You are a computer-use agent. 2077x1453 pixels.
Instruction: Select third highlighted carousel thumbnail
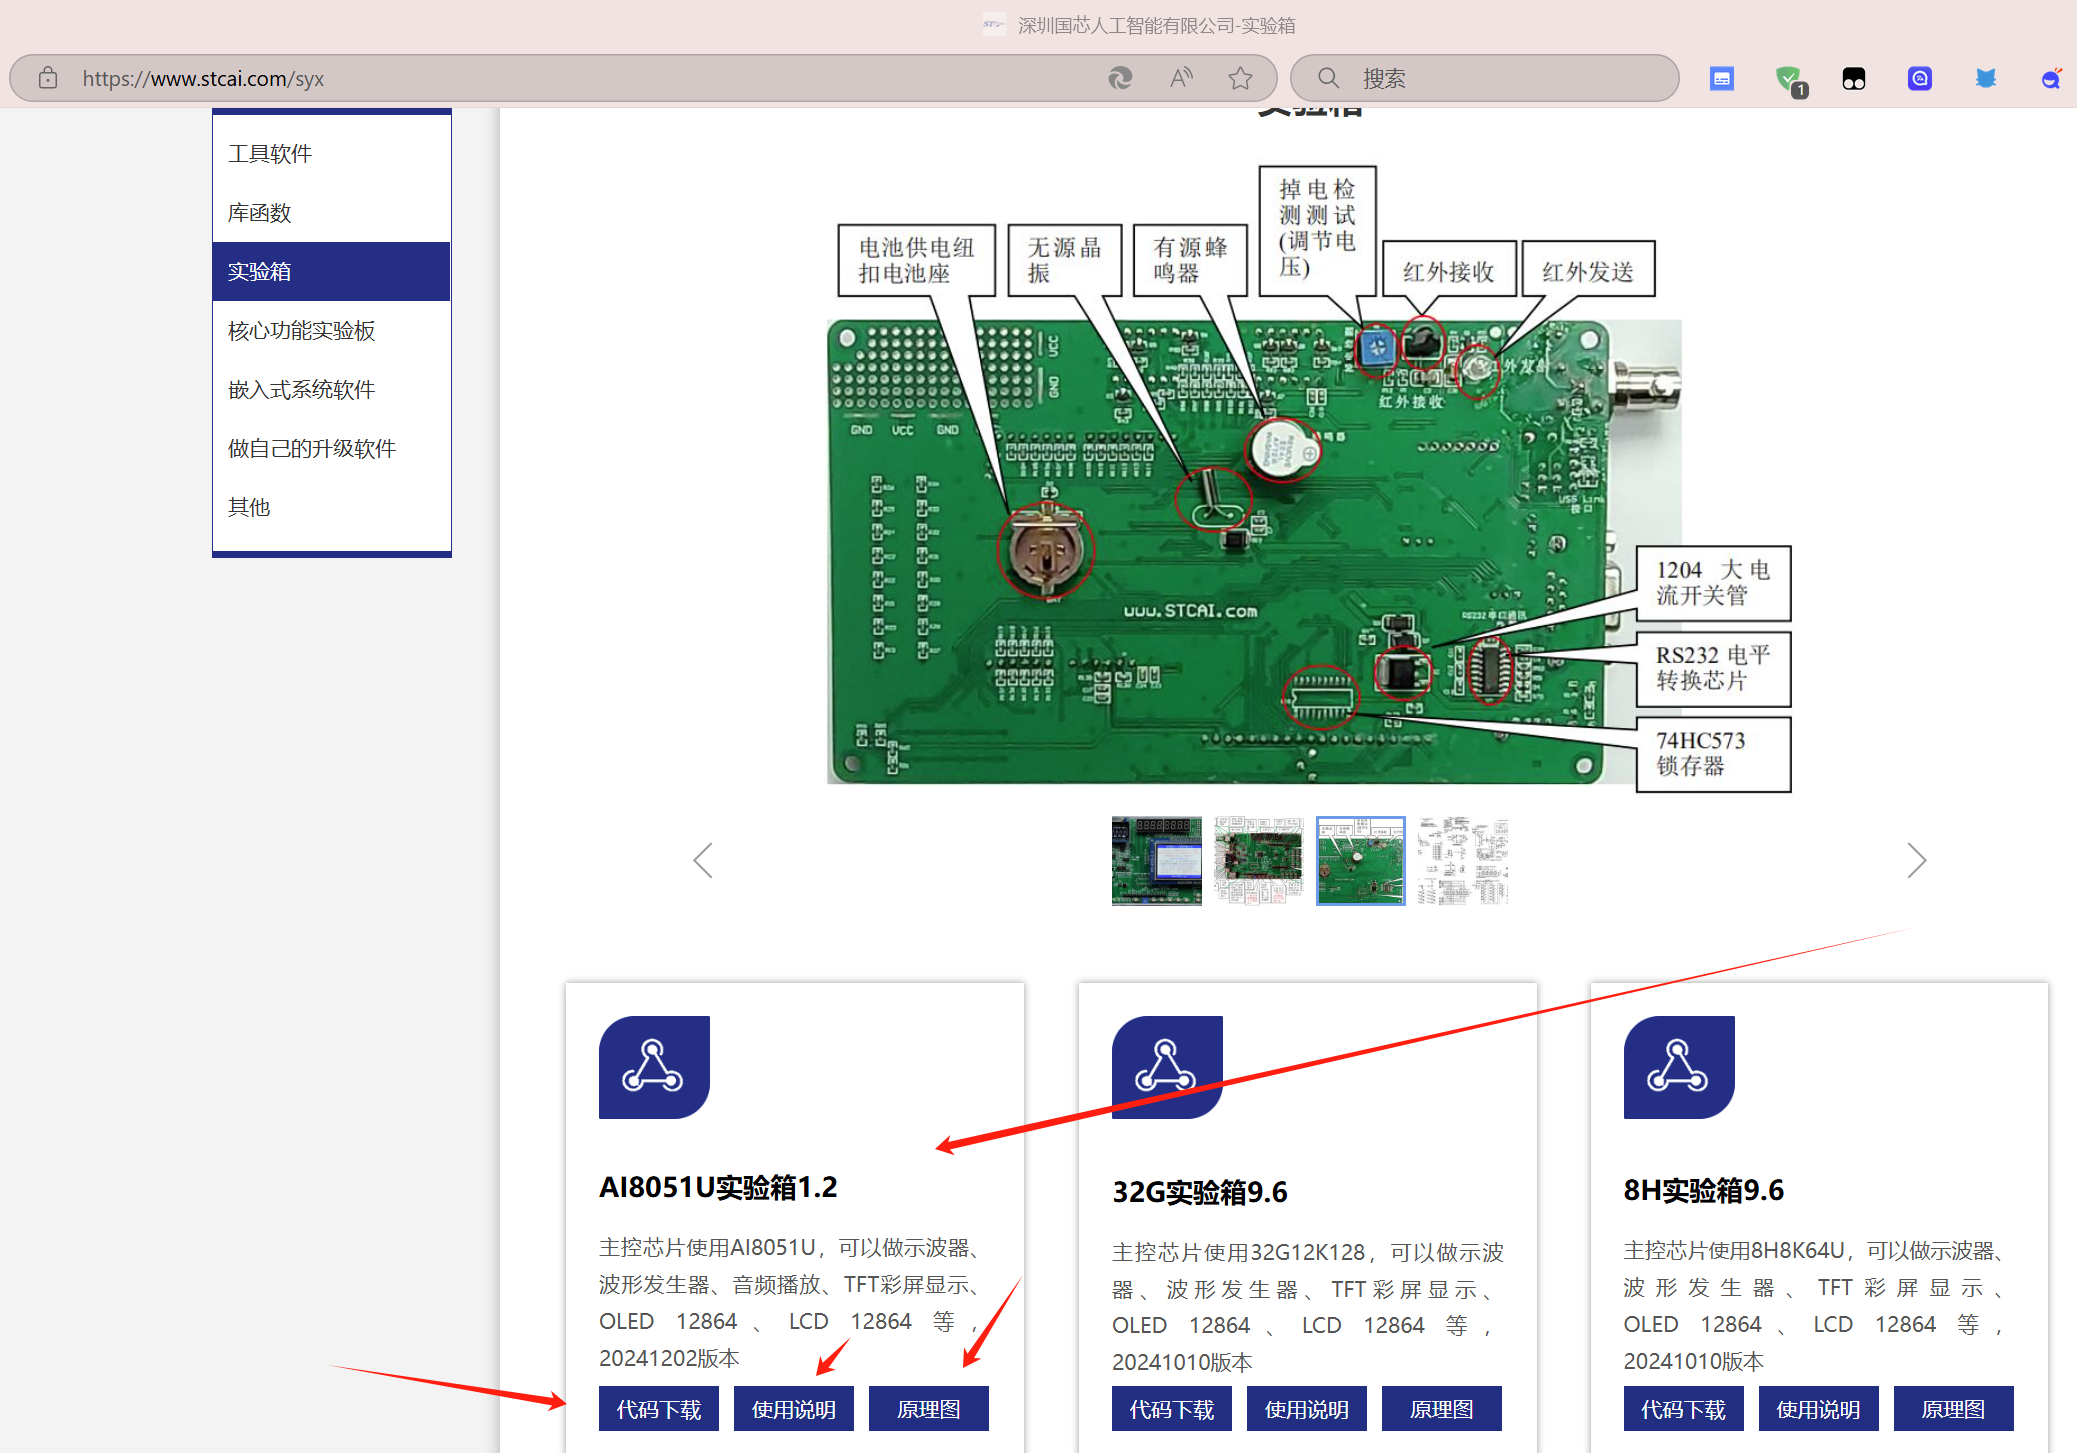[1361, 861]
